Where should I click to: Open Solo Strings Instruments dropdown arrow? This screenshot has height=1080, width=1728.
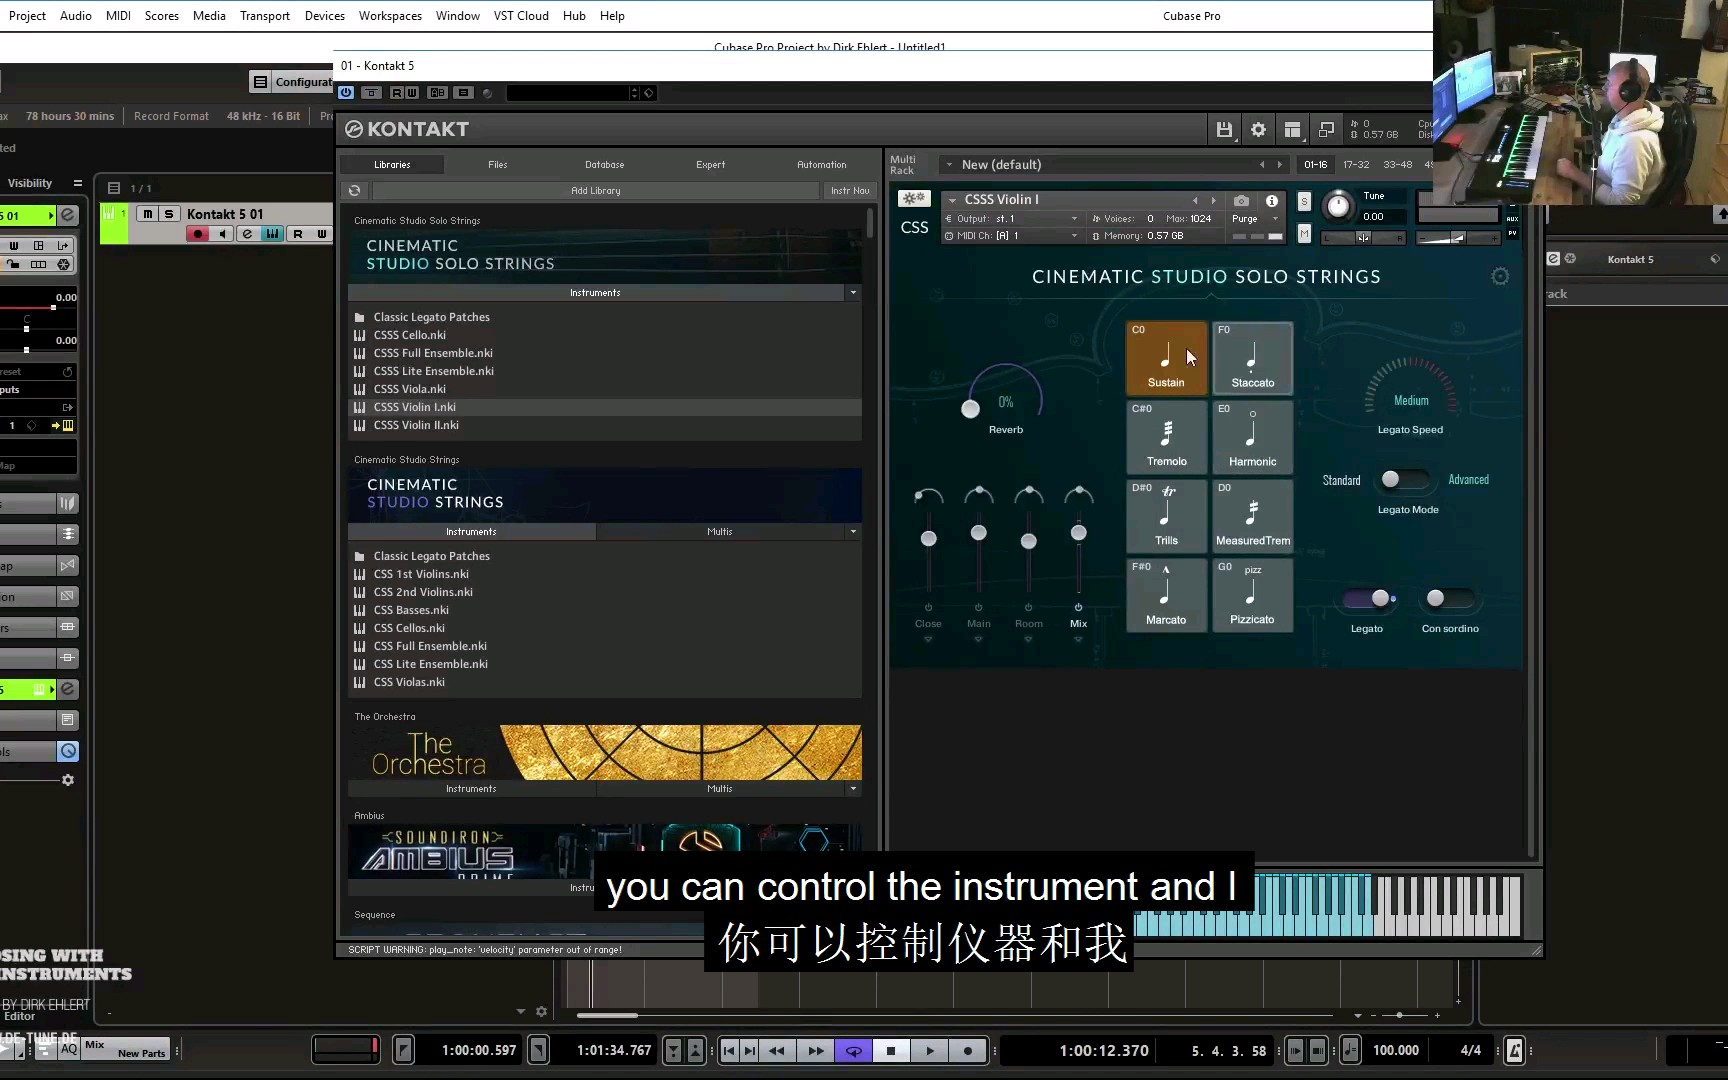click(x=853, y=293)
